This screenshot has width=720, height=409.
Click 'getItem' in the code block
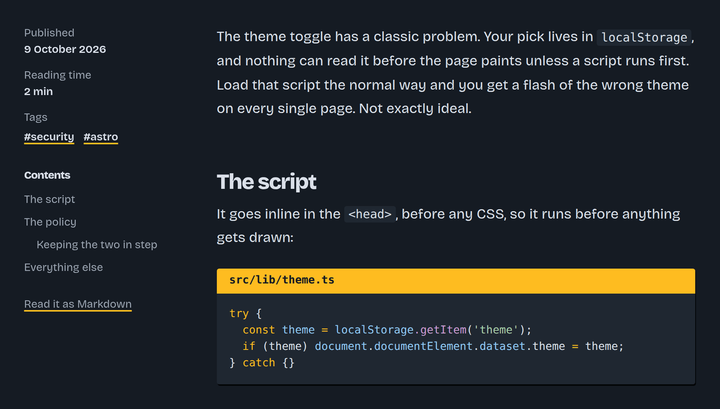tap(443, 330)
